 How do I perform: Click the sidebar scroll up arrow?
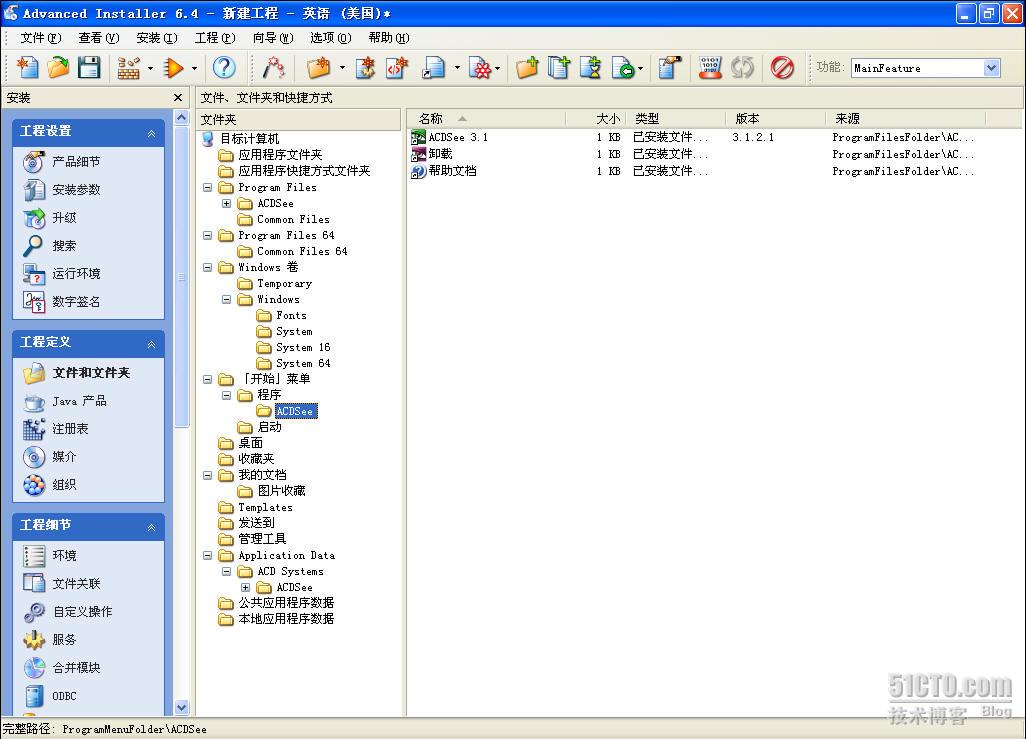pyautogui.click(x=182, y=118)
